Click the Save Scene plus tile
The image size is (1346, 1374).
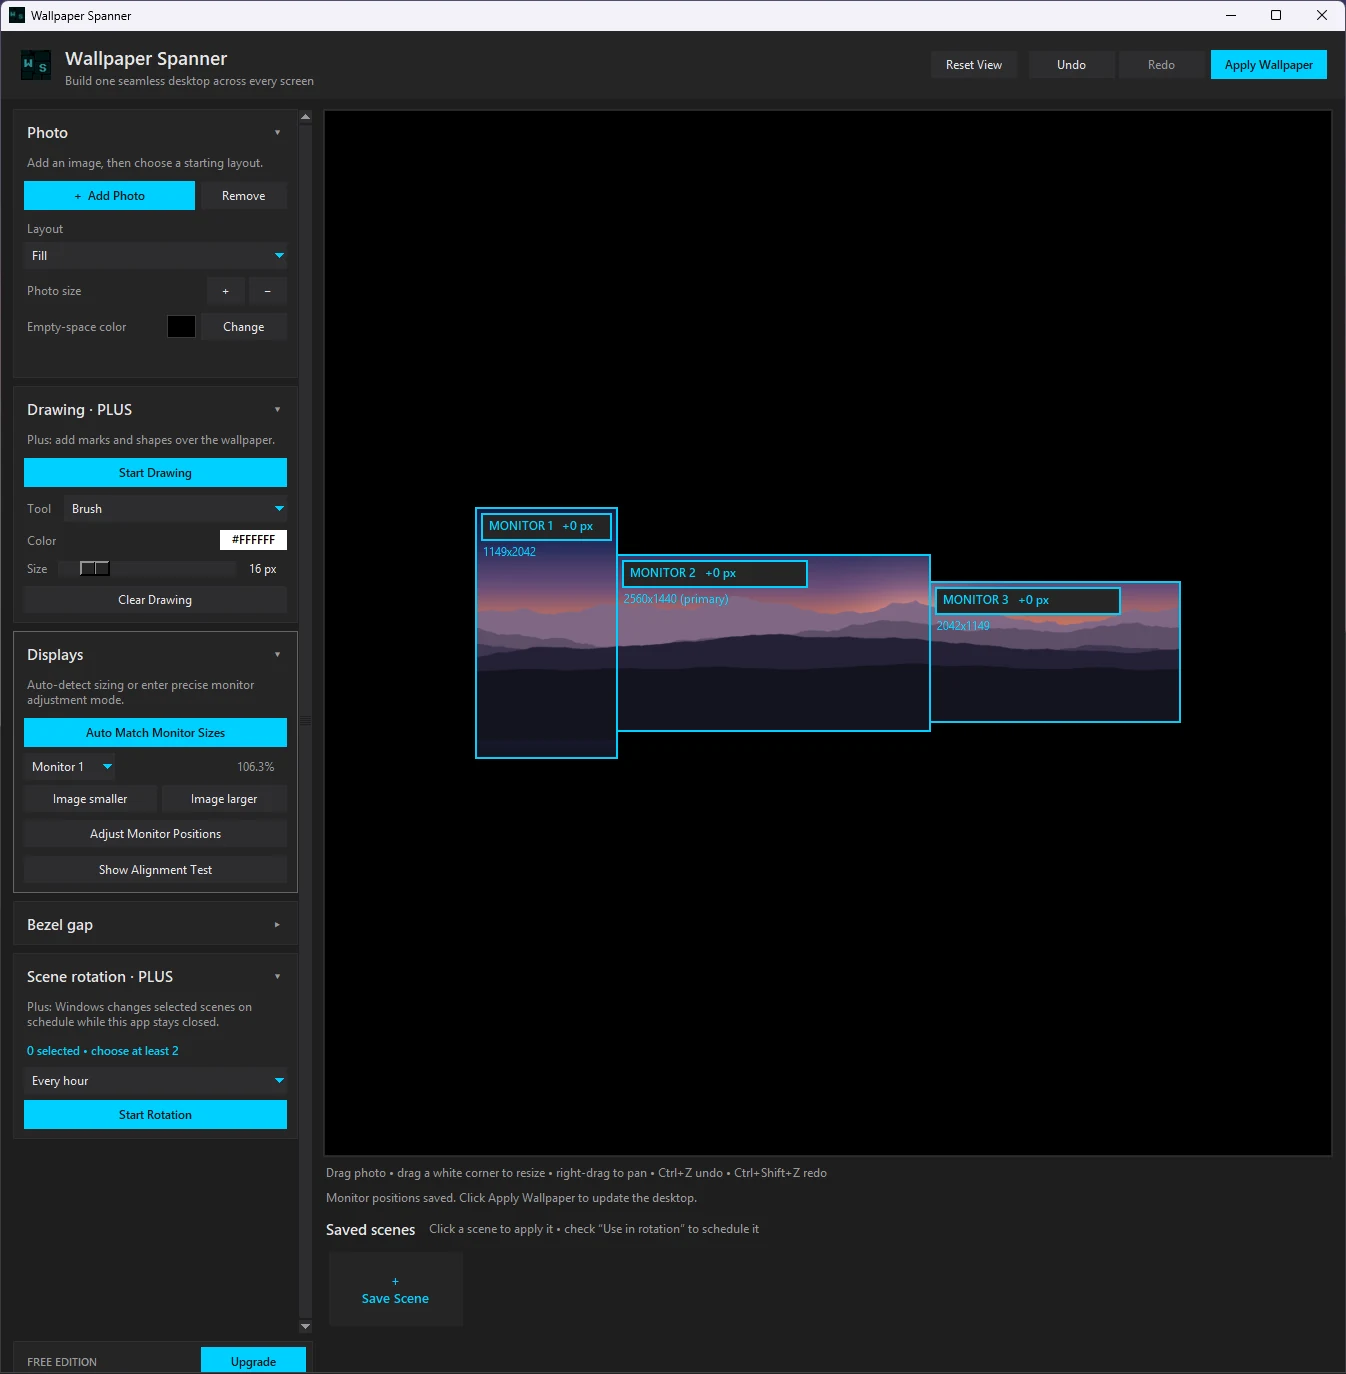[x=396, y=1290]
